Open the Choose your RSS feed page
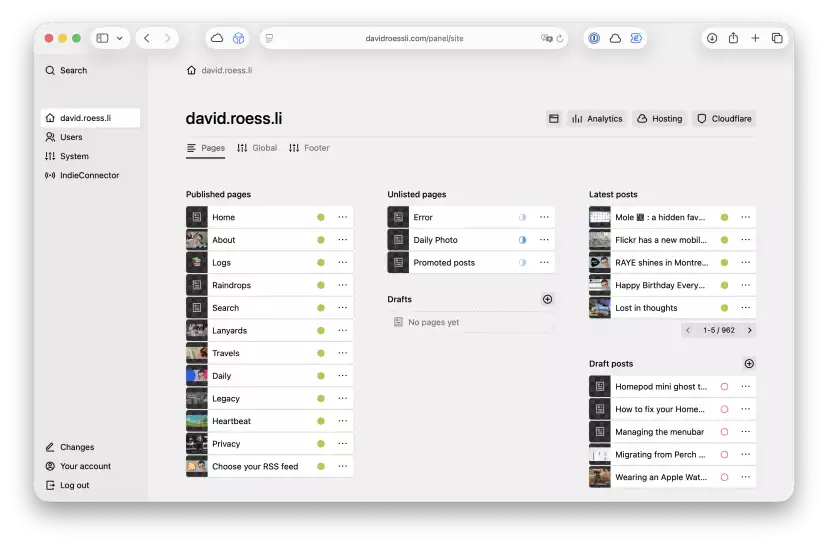 [x=269, y=466]
